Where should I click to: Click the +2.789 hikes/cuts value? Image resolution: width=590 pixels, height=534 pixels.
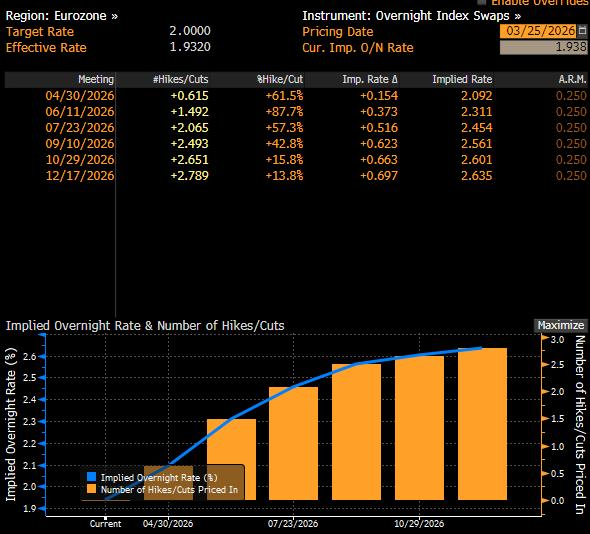click(x=189, y=175)
